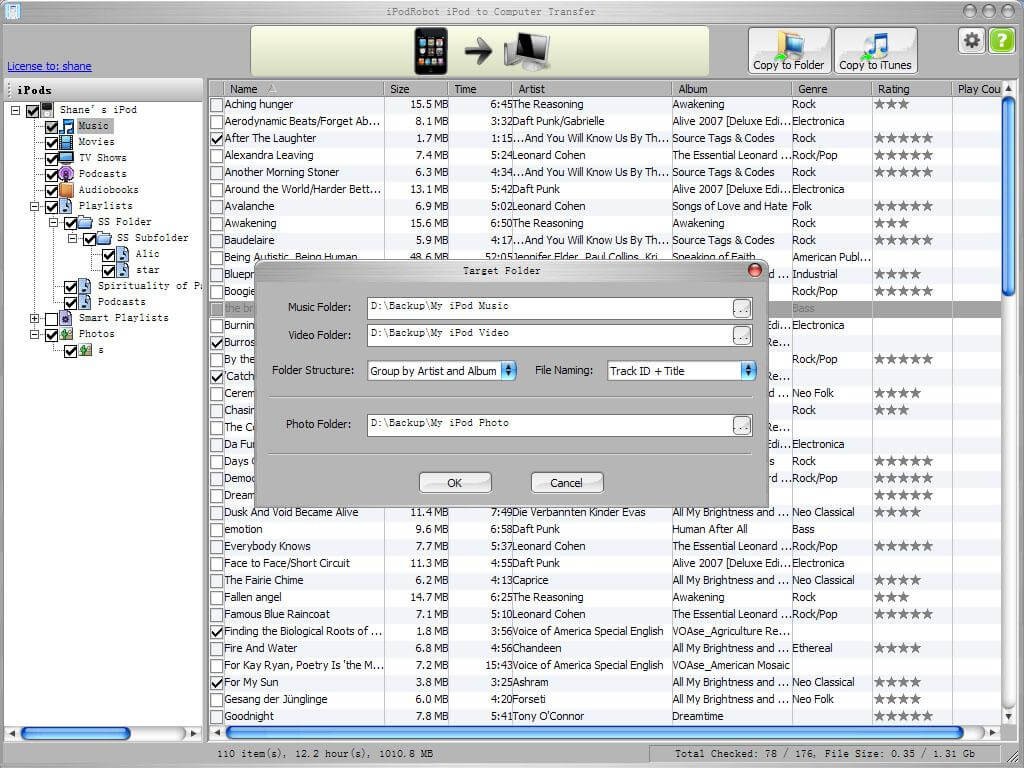Image resolution: width=1024 pixels, height=768 pixels.
Task: Click the Copy to Folder icon
Action: pyautogui.click(x=788, y=50)
